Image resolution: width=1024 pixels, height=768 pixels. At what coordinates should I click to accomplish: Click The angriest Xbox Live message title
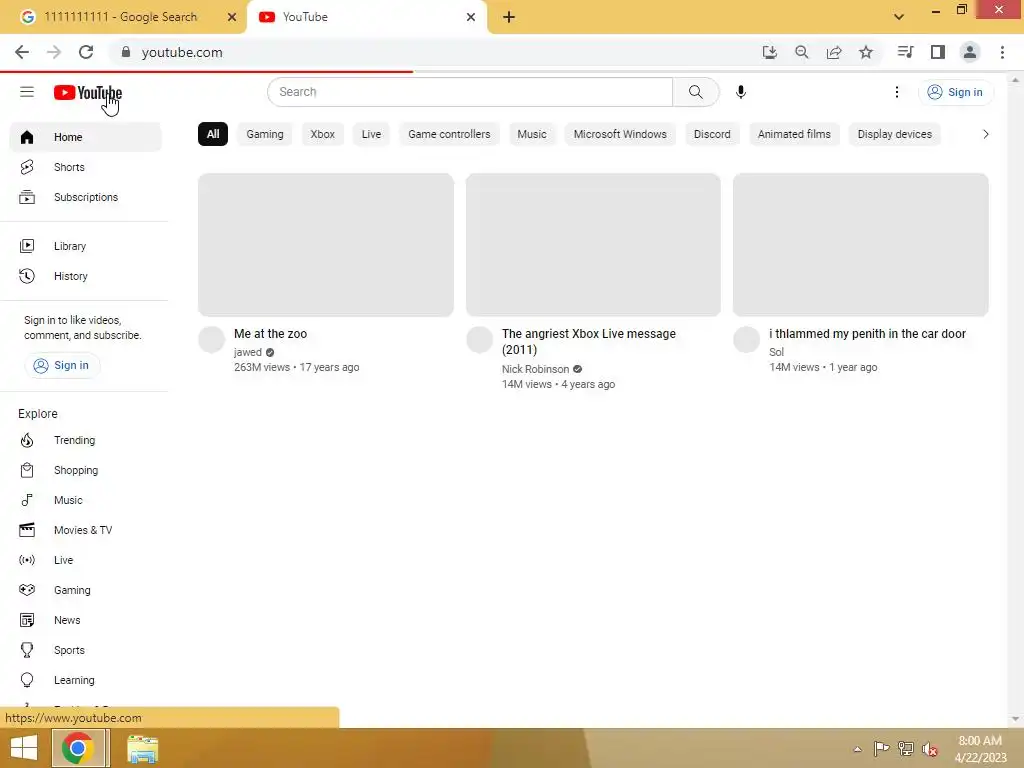coord(588,342)
